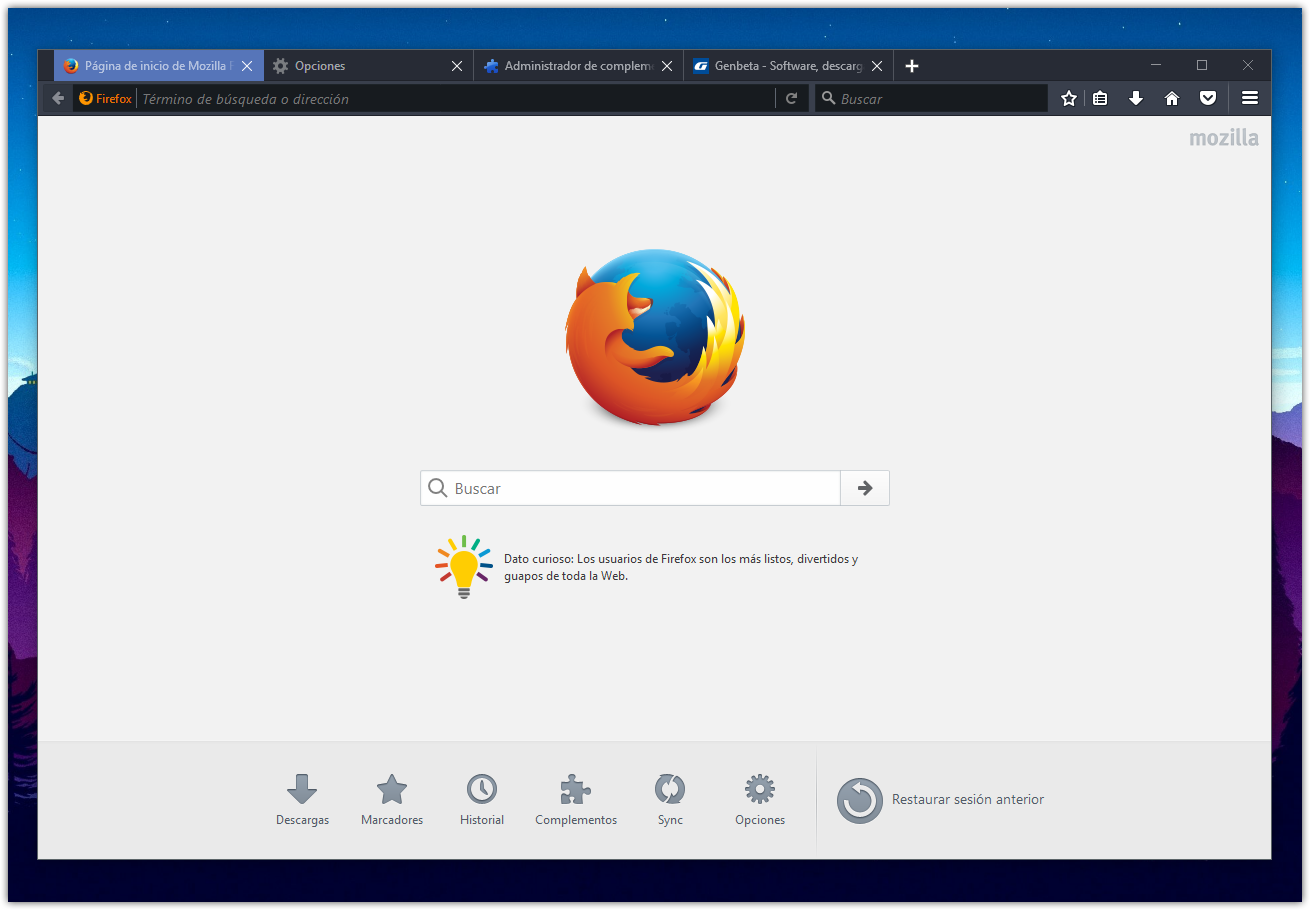1310x910 pixels.
Task: Open the search engine dropdown in the search bar
Action: coord(828,98)
